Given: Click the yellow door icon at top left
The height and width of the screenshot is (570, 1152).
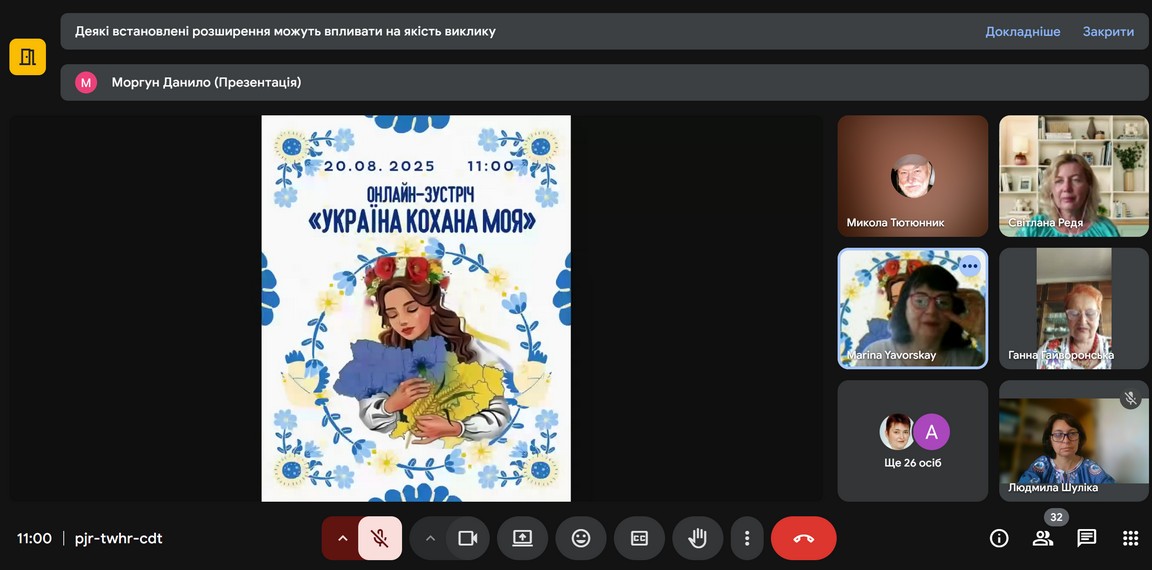Looking at the screenshot, I should coord(27,57).
